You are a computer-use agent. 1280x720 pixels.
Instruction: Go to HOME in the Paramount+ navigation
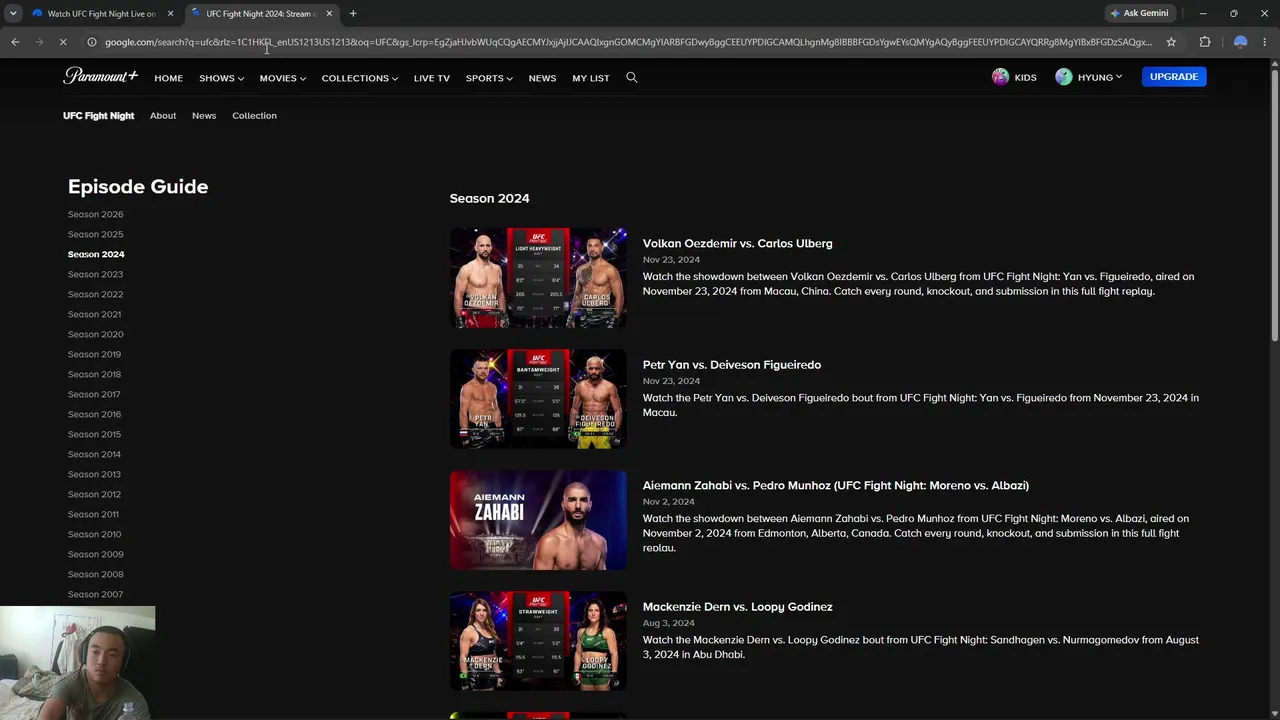coord(168,78)
